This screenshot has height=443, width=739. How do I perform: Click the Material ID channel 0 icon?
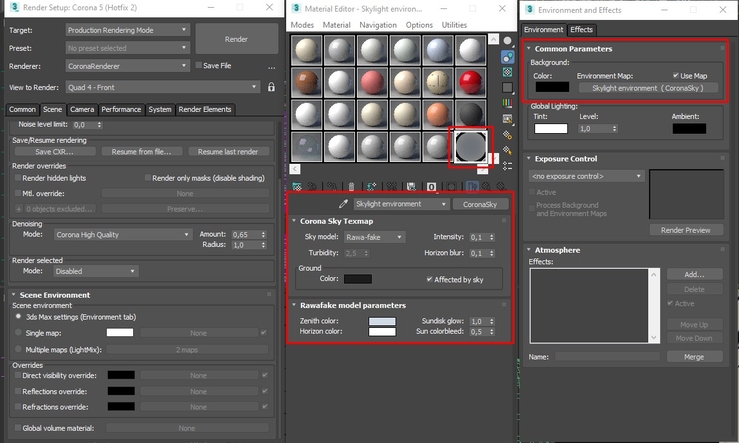431,186
